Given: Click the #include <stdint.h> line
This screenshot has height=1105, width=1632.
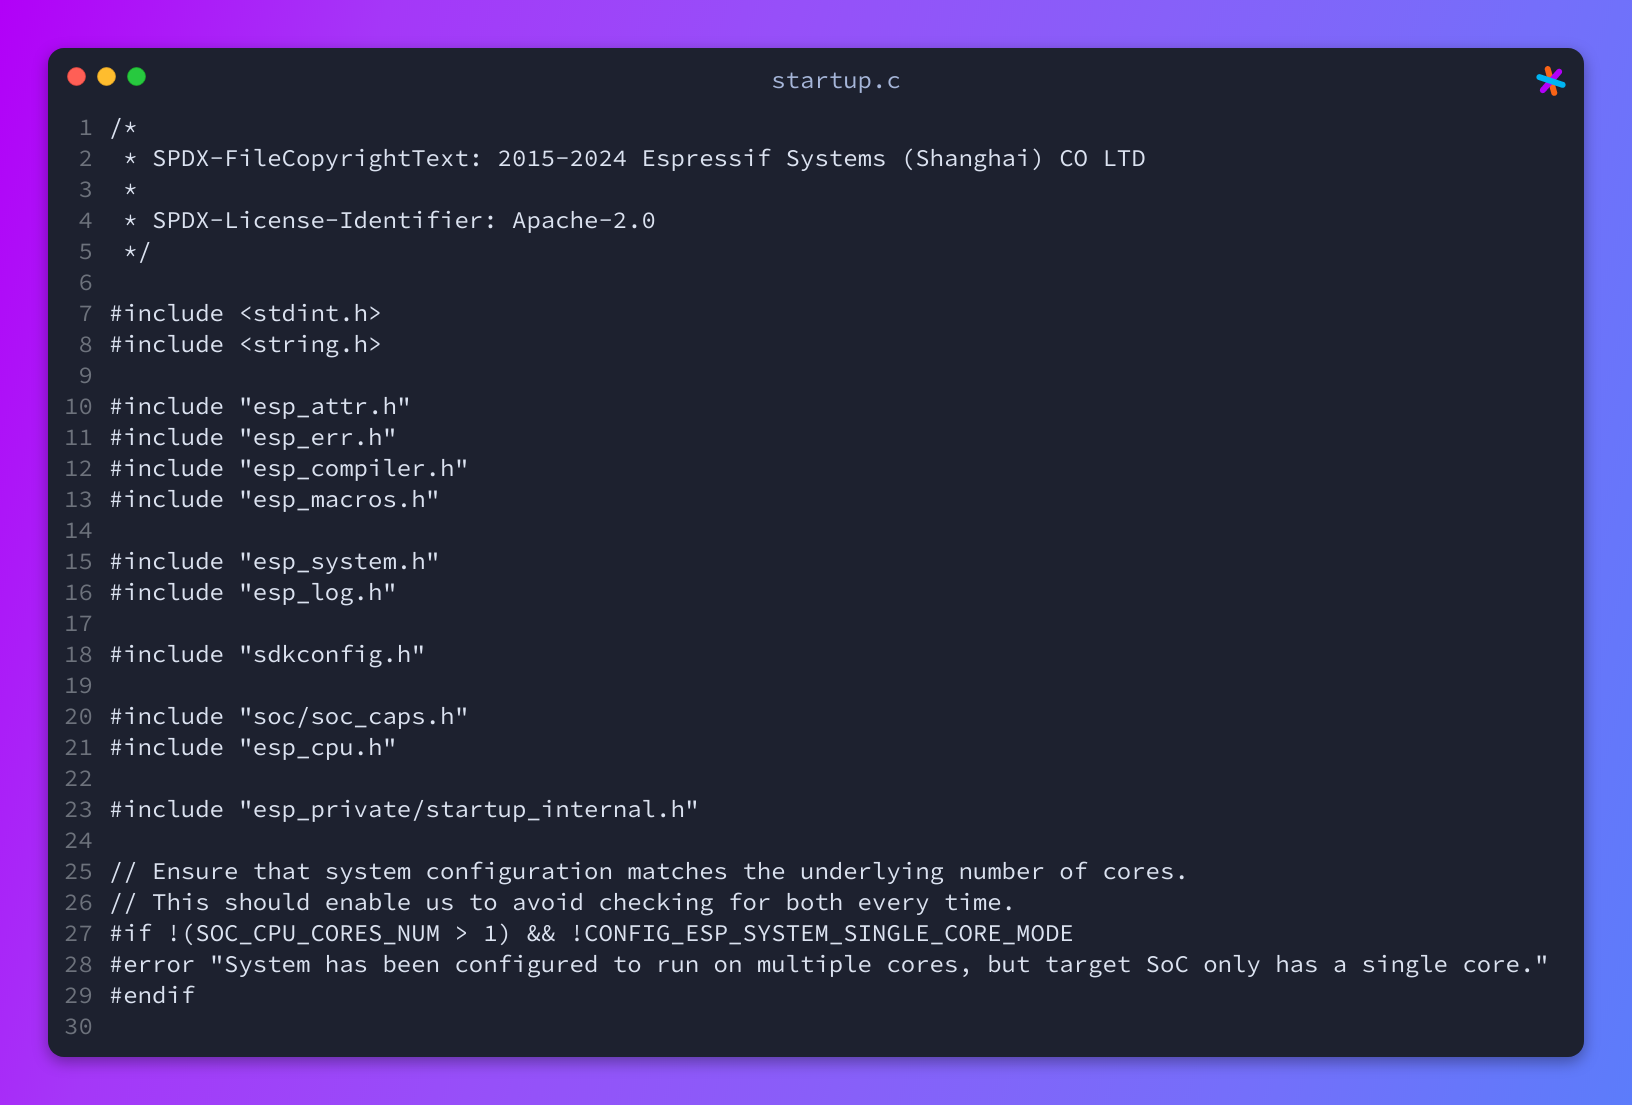Looking at the screenshot, I should point(245,314).
